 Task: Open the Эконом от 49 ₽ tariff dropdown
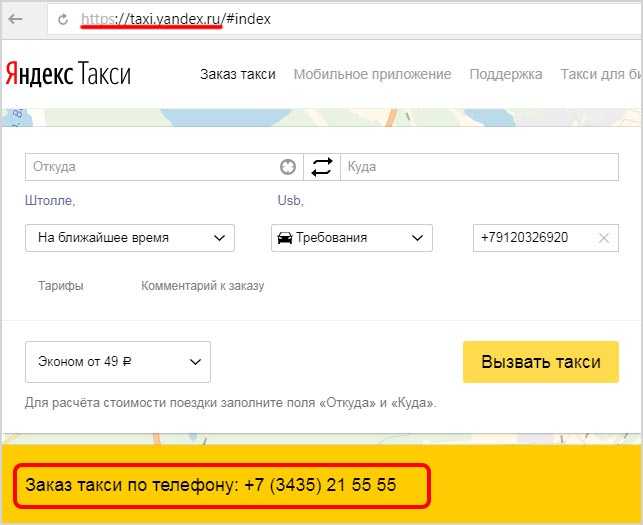pyautogui.click(x=118, y=362)
